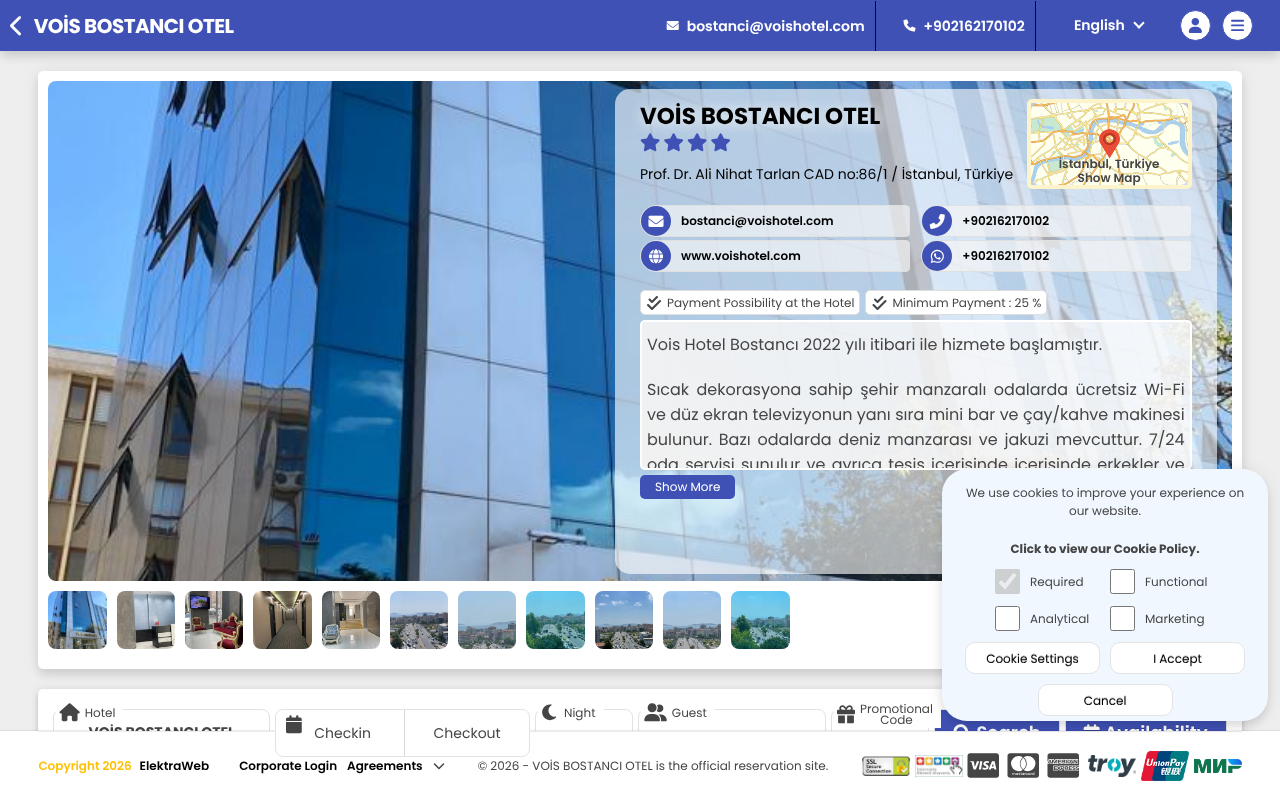Click the WhatsApp icon
Viewport: 1280px width, 800px height.
[937, 256]
